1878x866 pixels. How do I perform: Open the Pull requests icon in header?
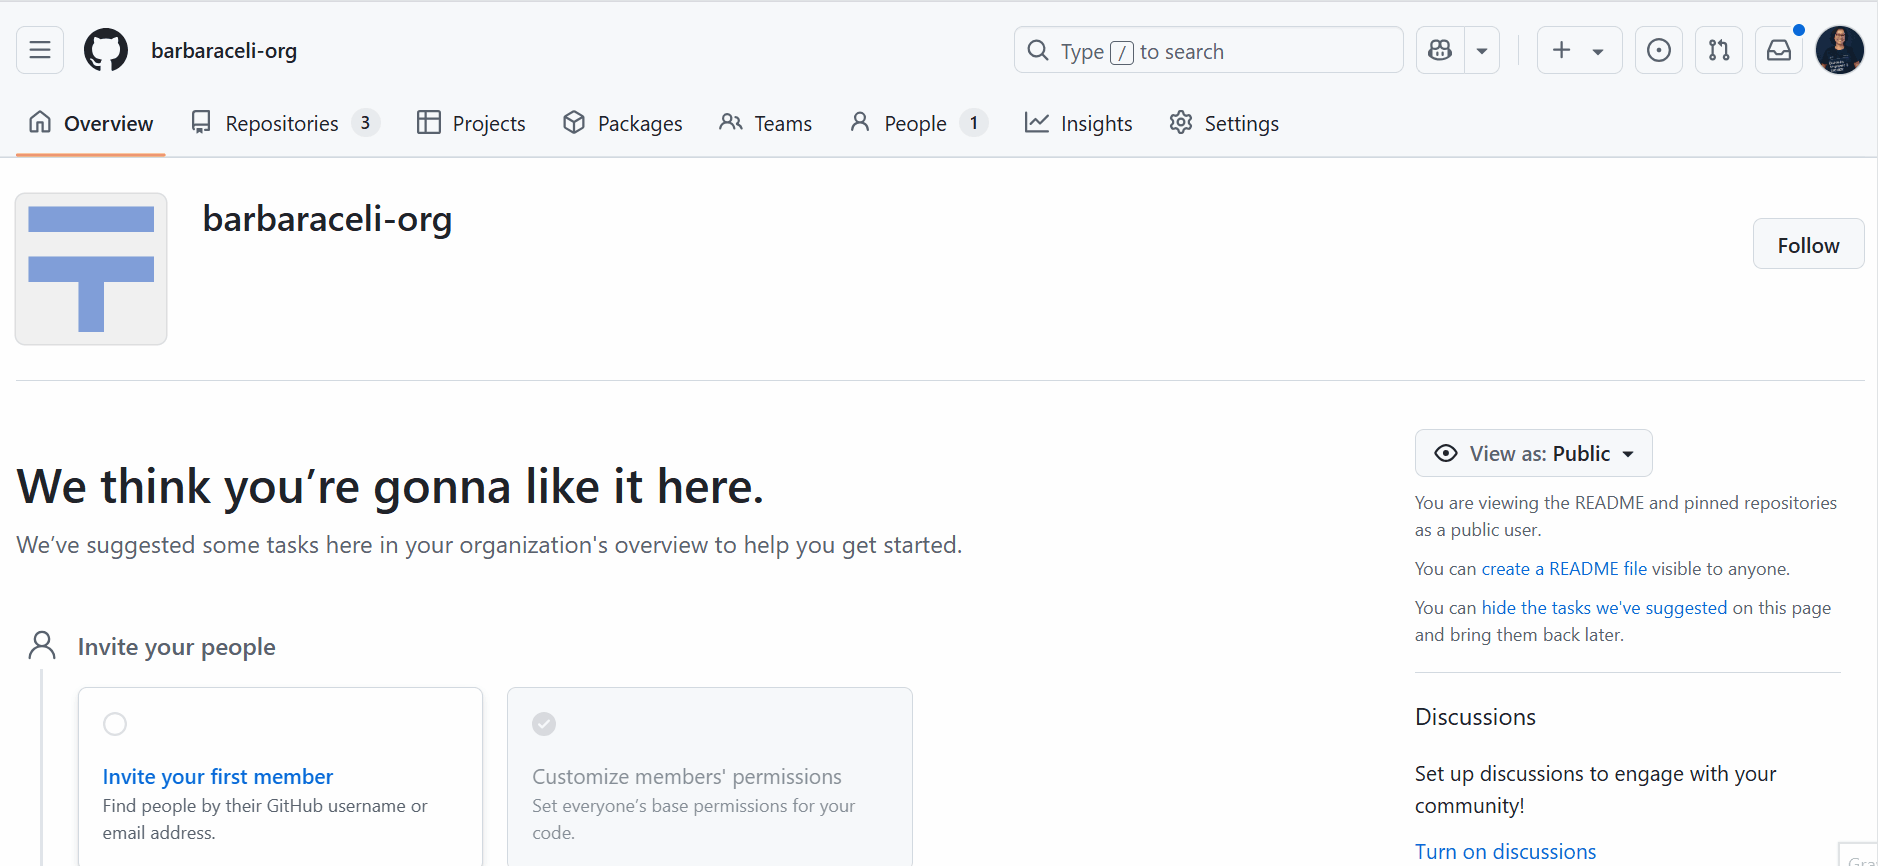click(x=1718, y=50)
